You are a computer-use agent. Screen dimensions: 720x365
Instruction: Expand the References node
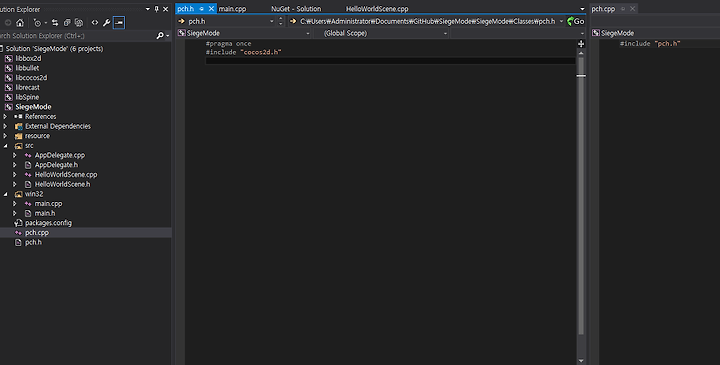pos(5,117)
